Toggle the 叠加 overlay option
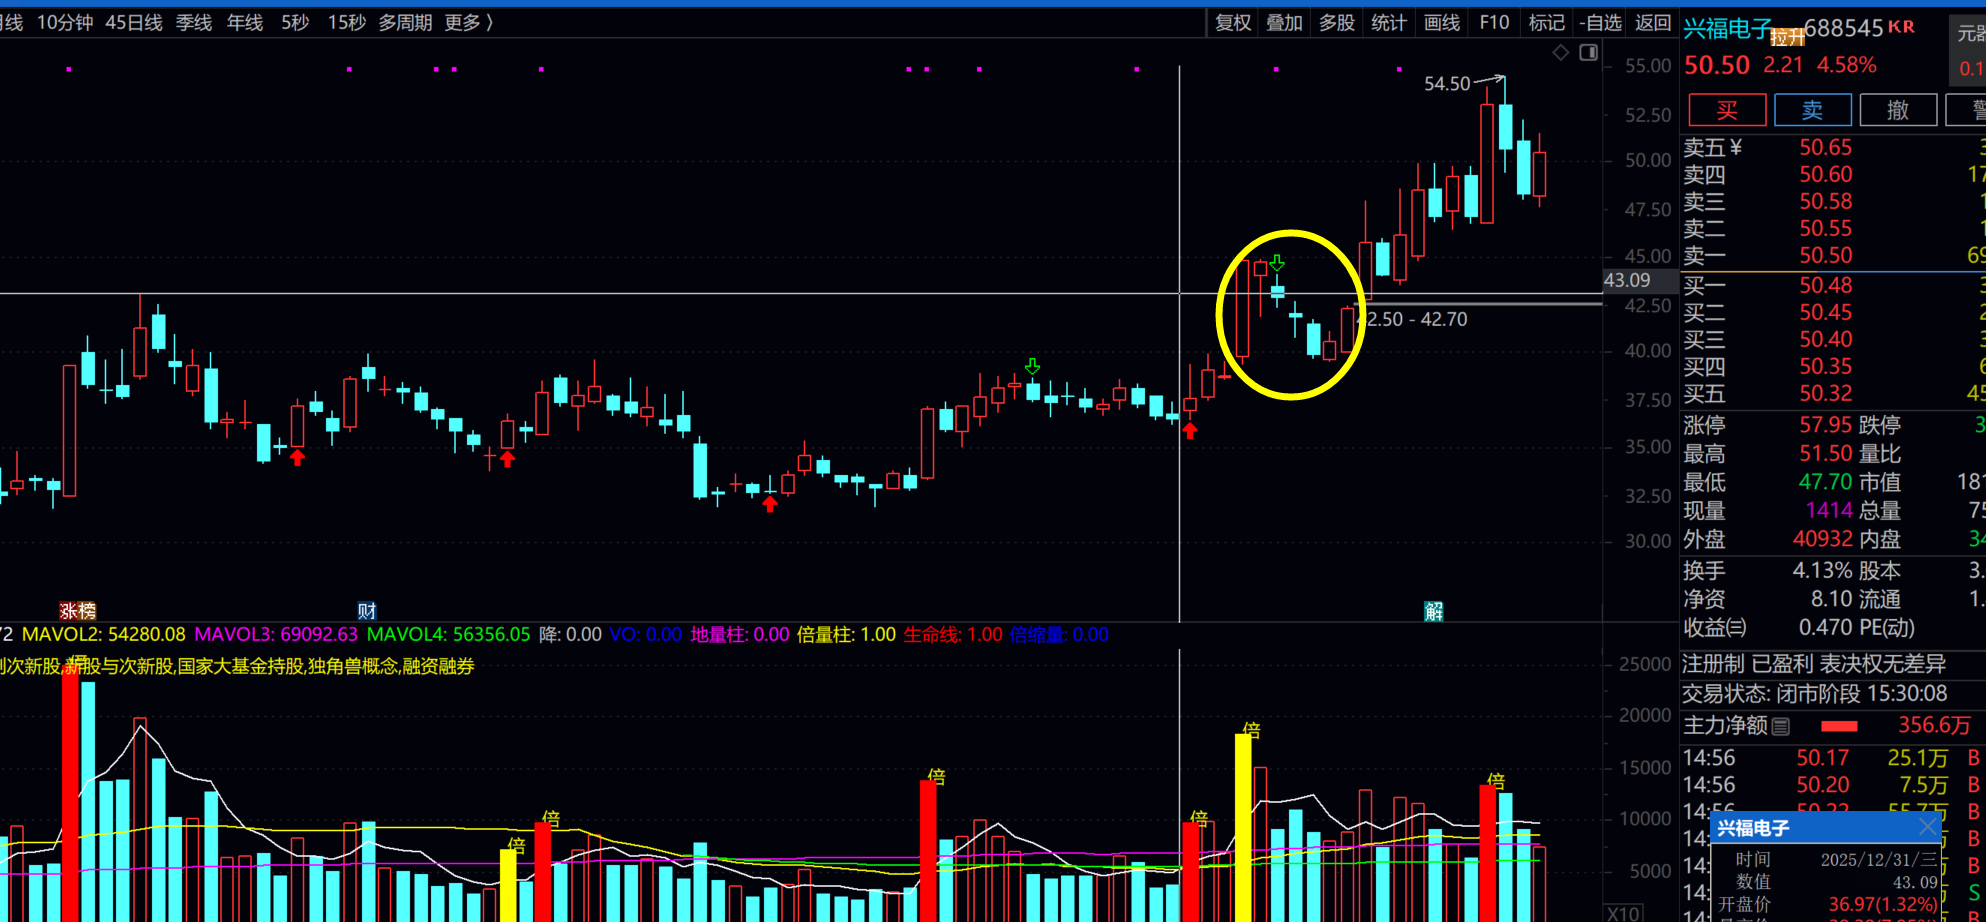1986x922 pixels. (x=1284, y=22)
